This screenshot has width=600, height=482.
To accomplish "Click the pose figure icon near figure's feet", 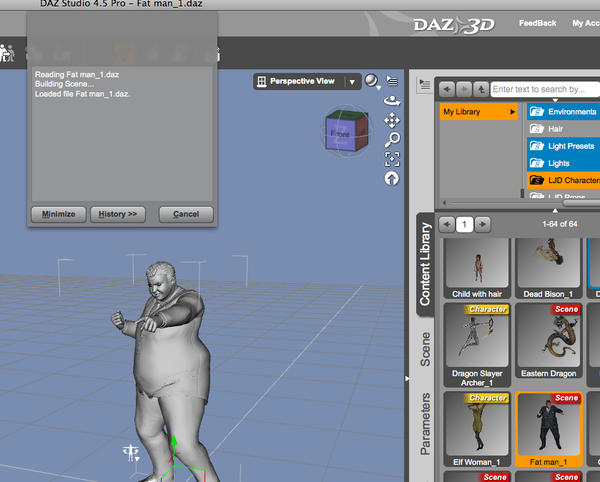I will (131, 453).
